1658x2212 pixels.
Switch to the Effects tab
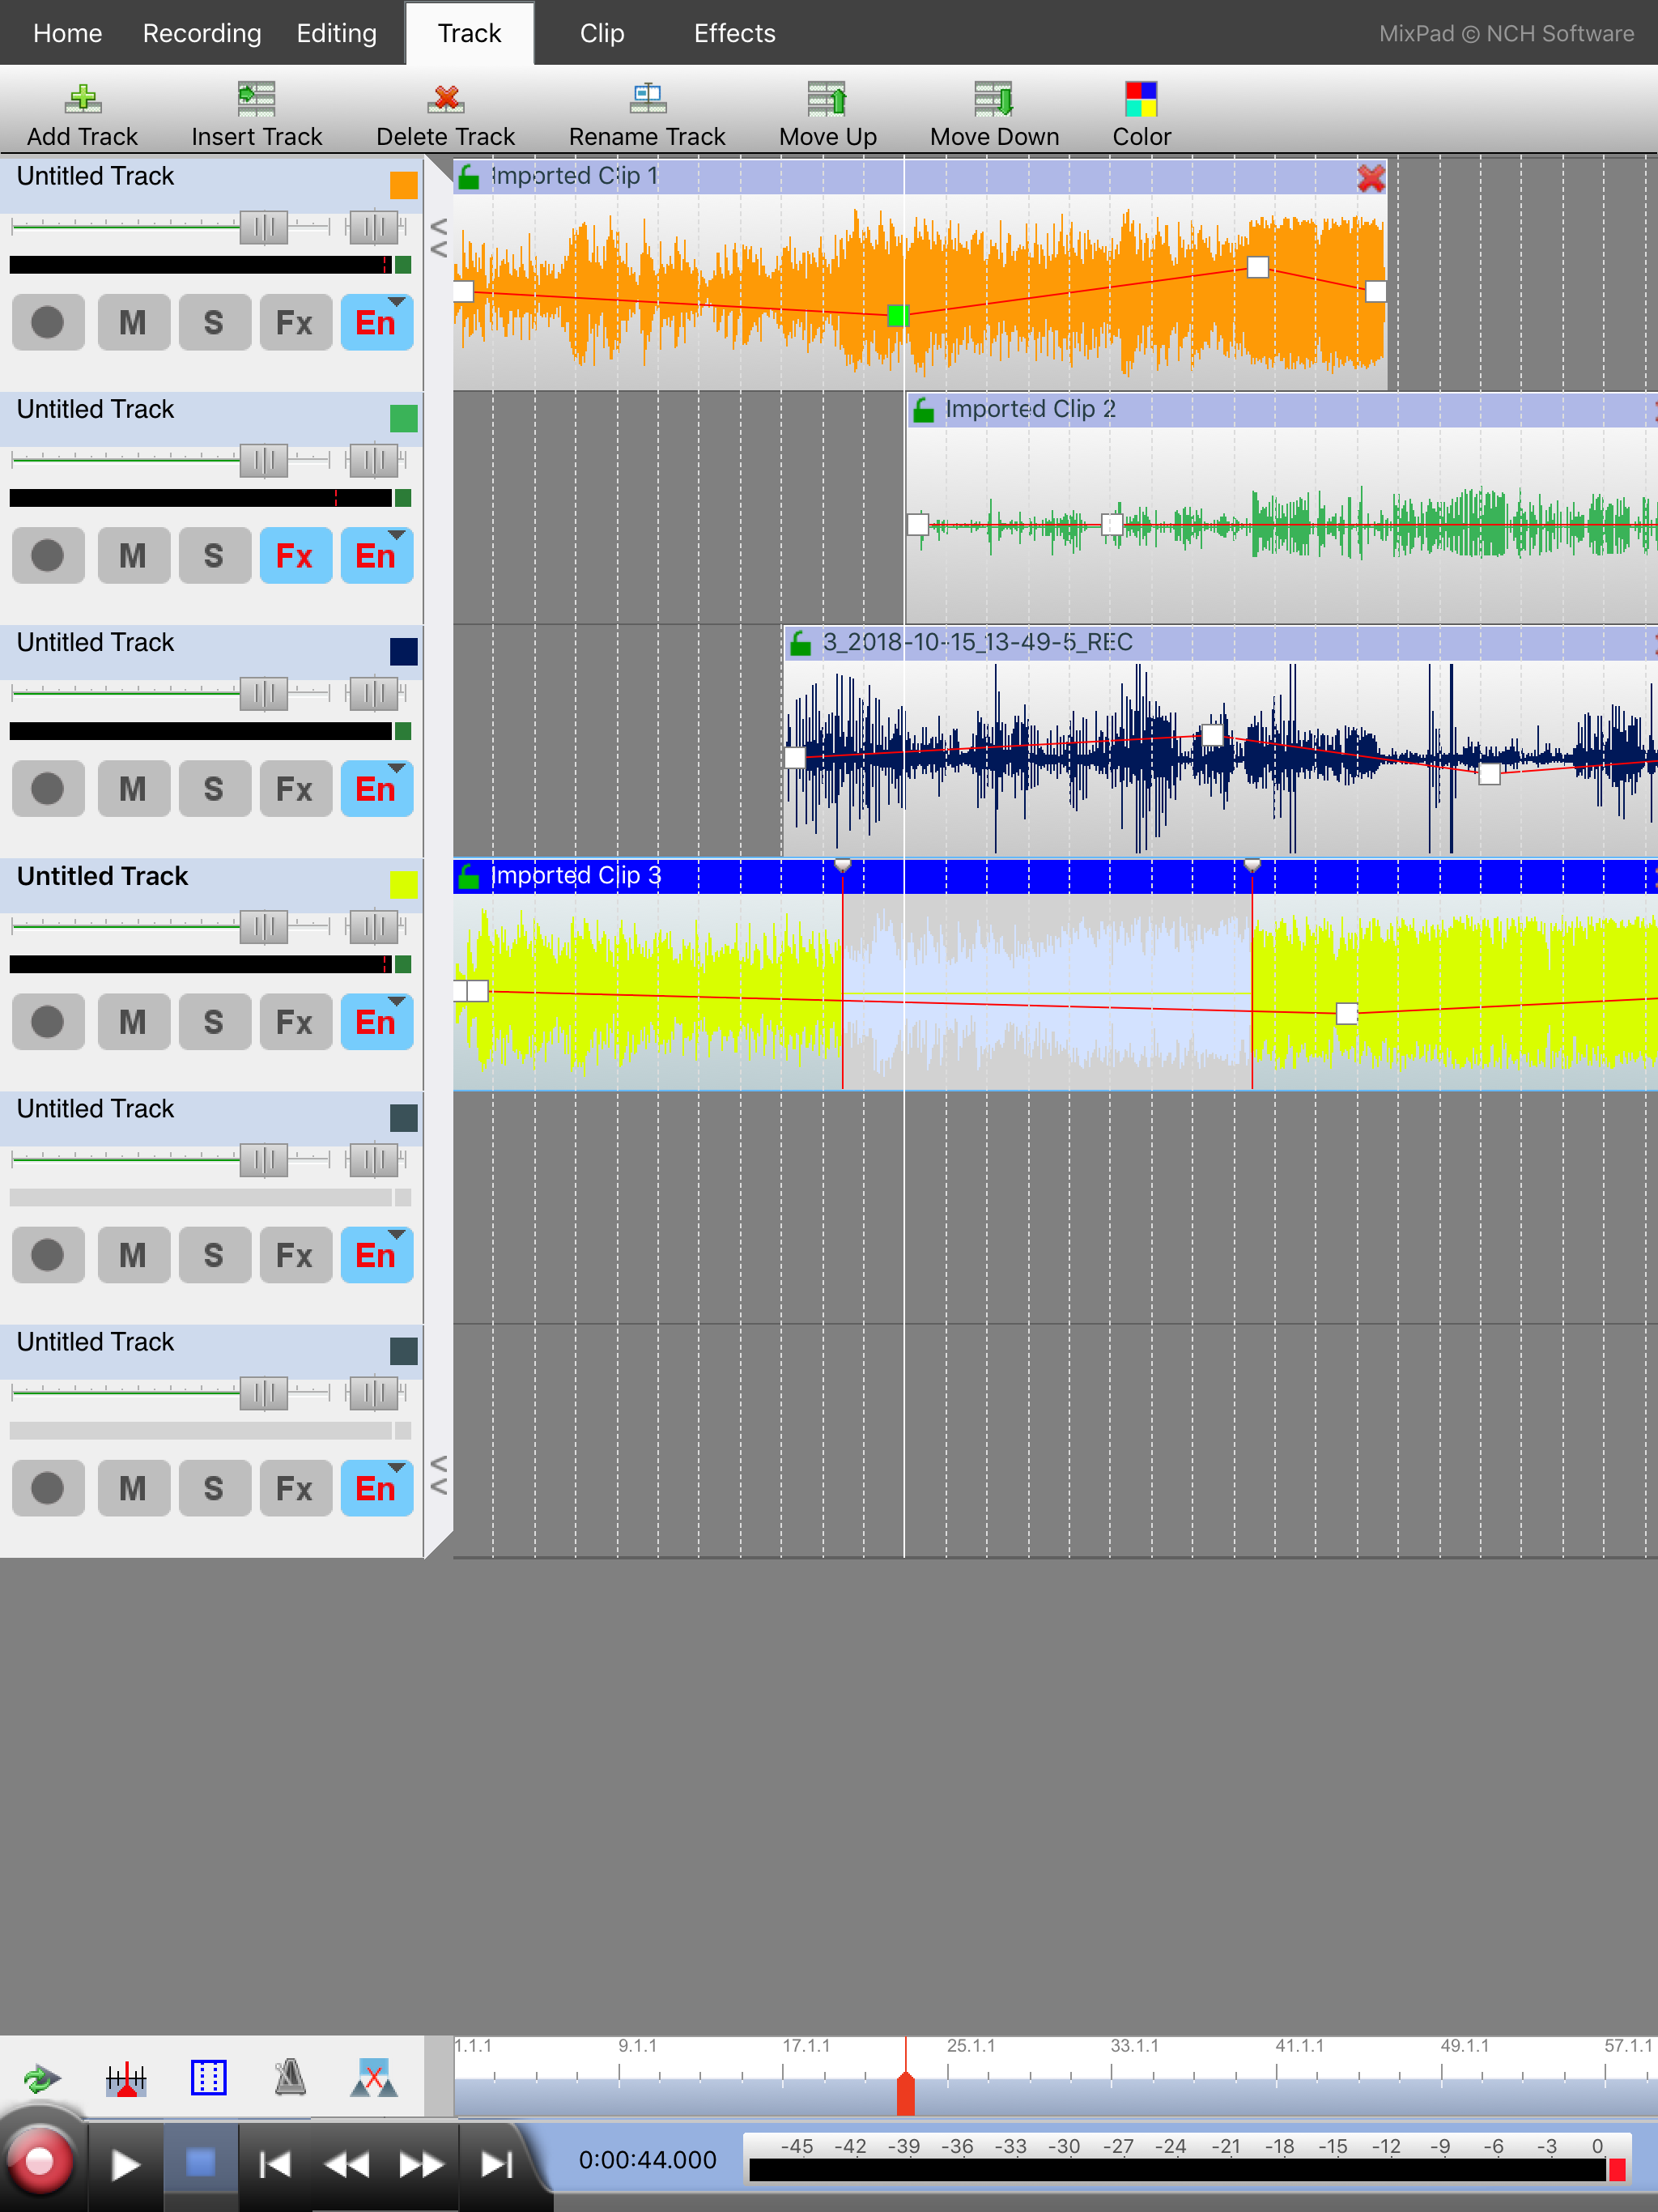[x=734, y=33]
